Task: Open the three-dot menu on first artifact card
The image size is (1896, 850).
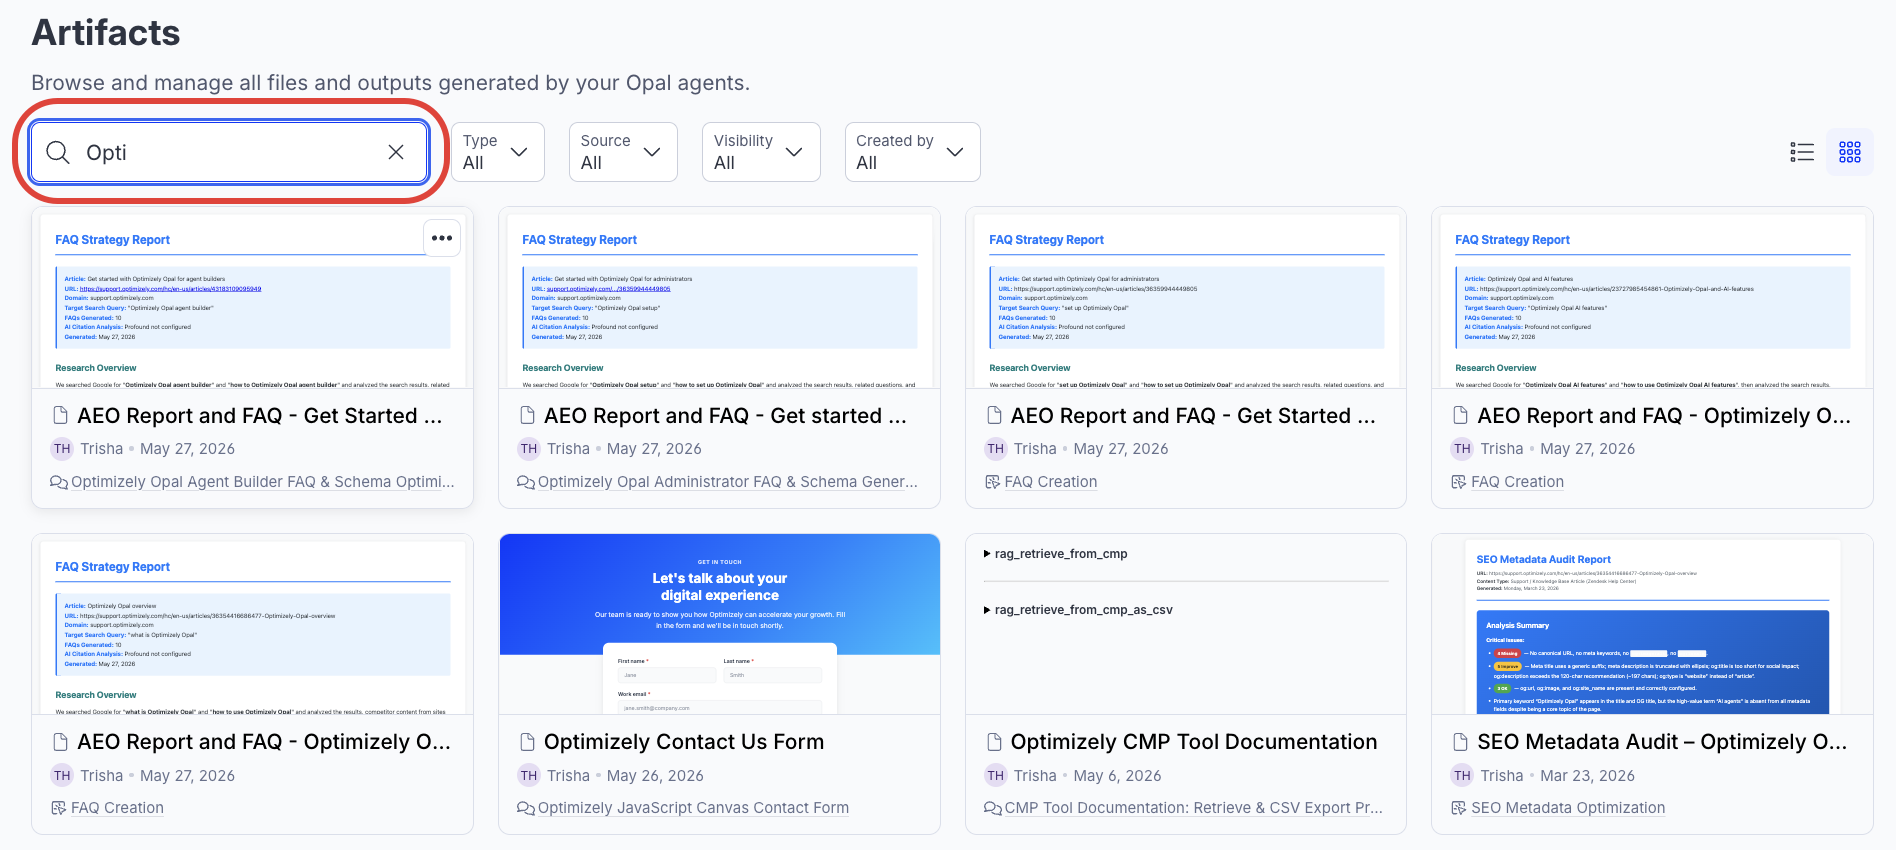Action: click(x=442, y=238)
